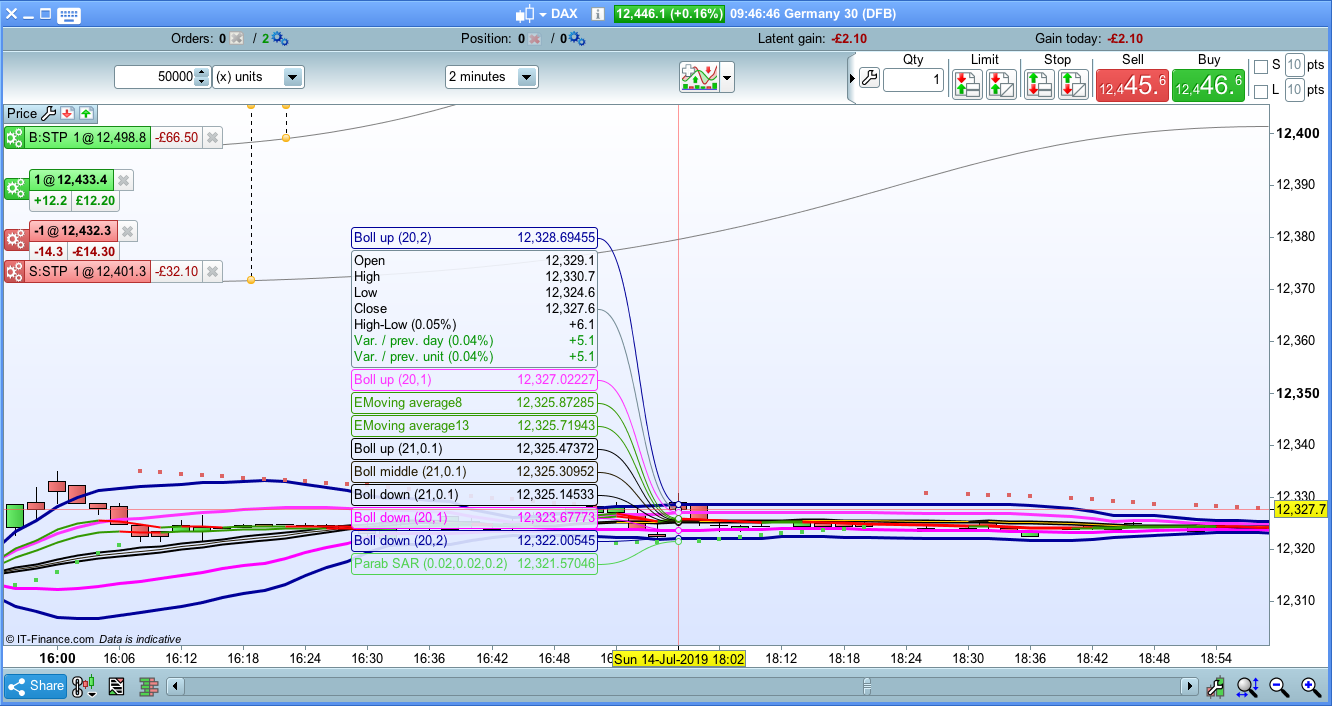
Task: Open the chart type candlestick menu beside DAX
Action: 531,14
